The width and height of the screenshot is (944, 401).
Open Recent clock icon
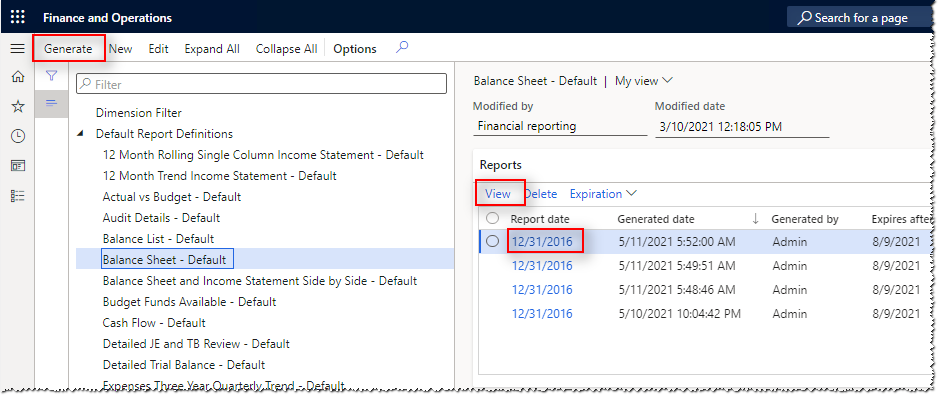[x=17, y=136]
